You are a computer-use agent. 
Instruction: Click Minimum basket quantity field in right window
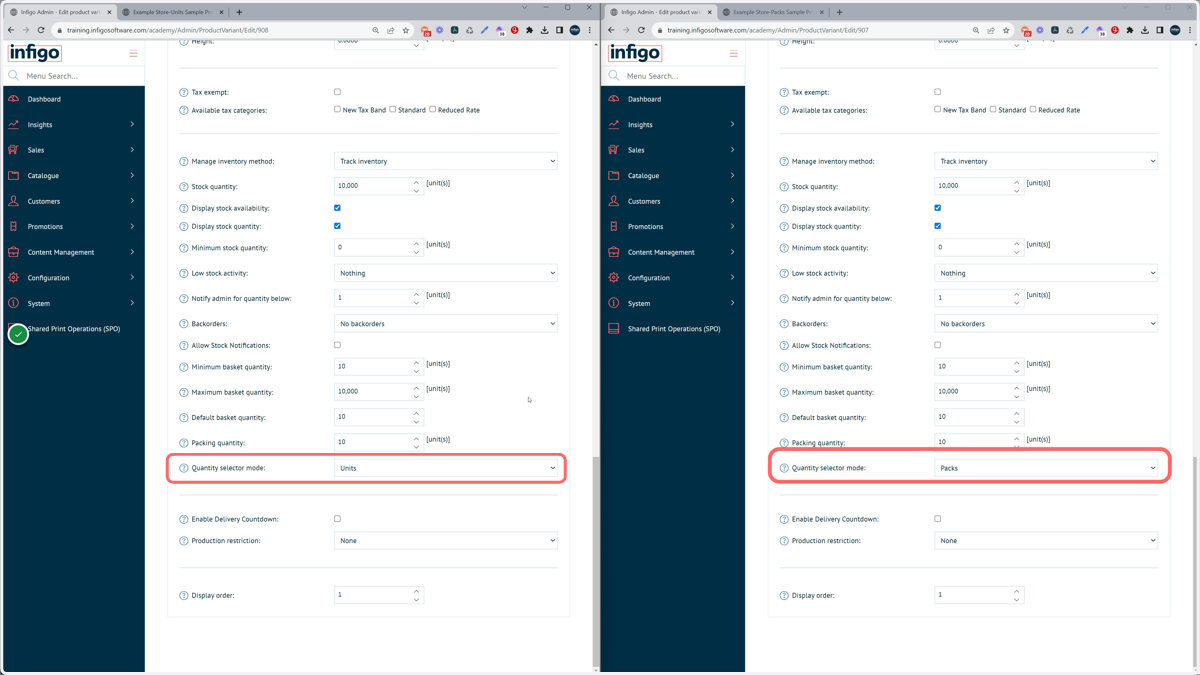(979, 366)
